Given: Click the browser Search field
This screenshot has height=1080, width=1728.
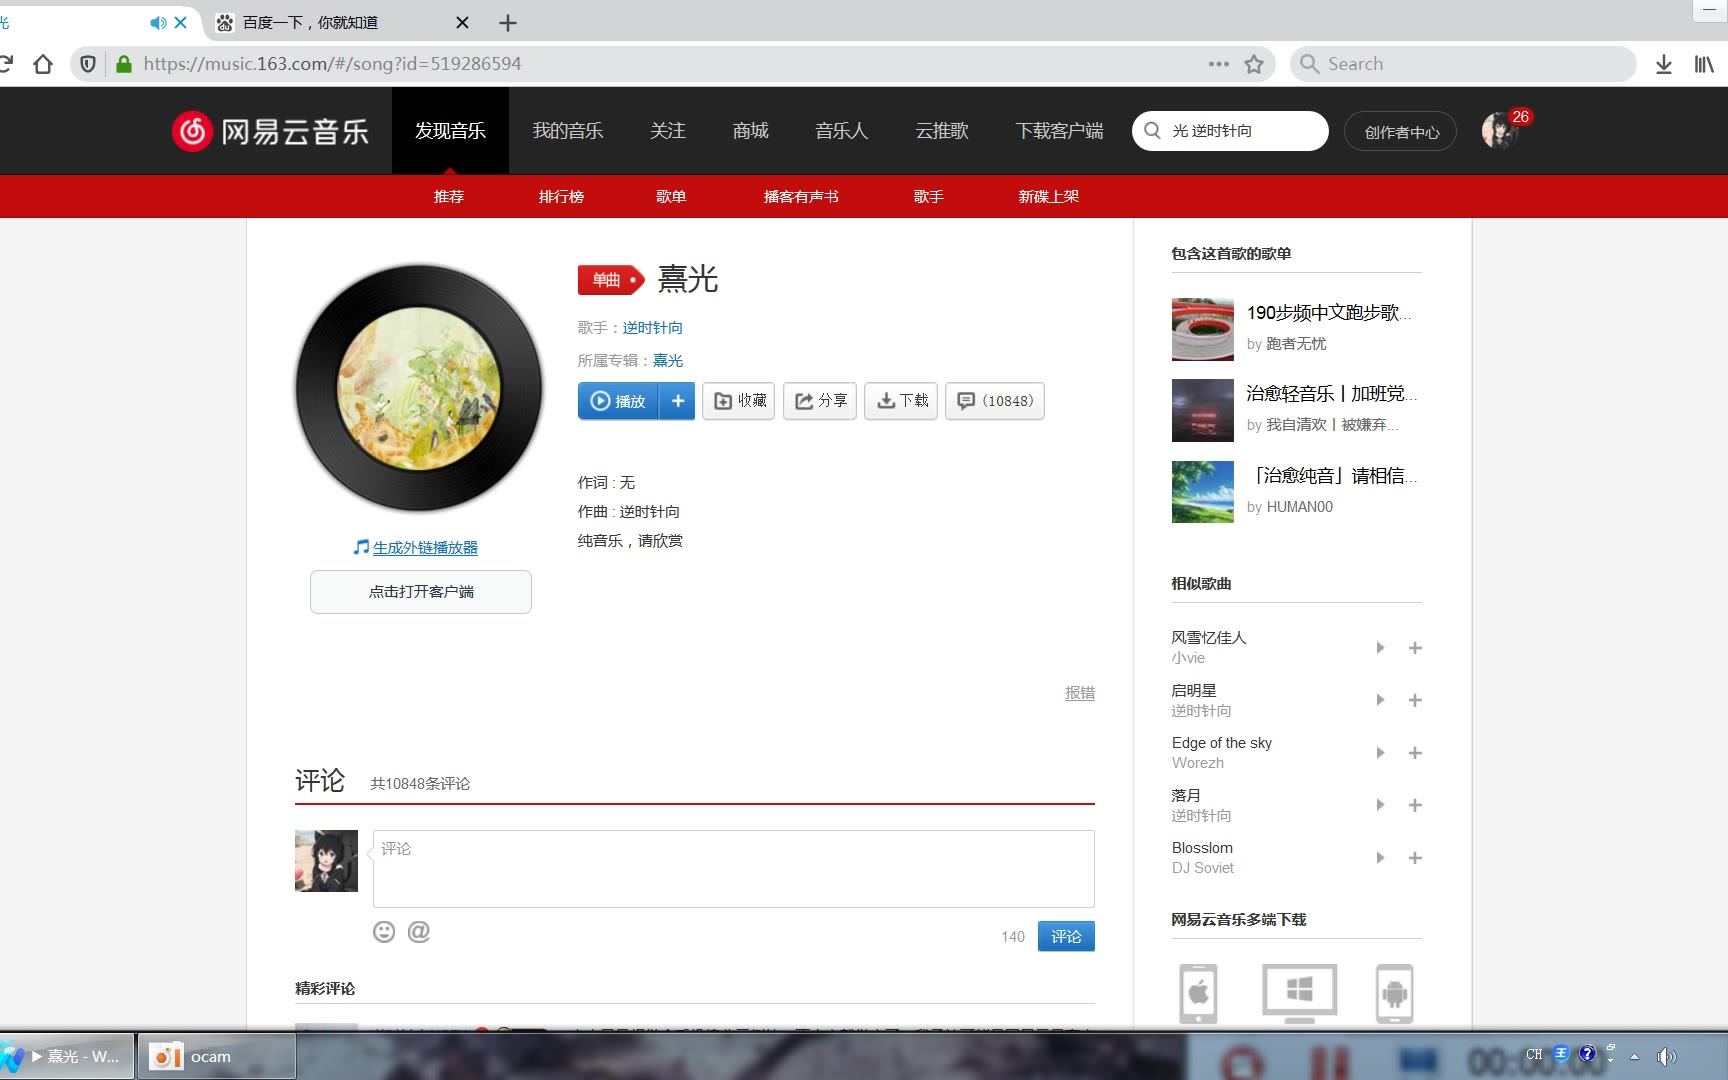Looking at the screenshot, I should [x=1463, y=64].
